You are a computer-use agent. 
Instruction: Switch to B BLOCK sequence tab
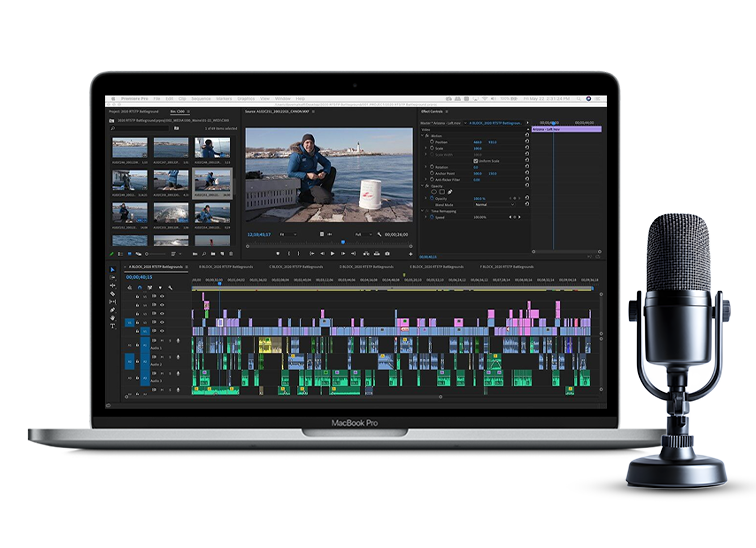[226, 267]
